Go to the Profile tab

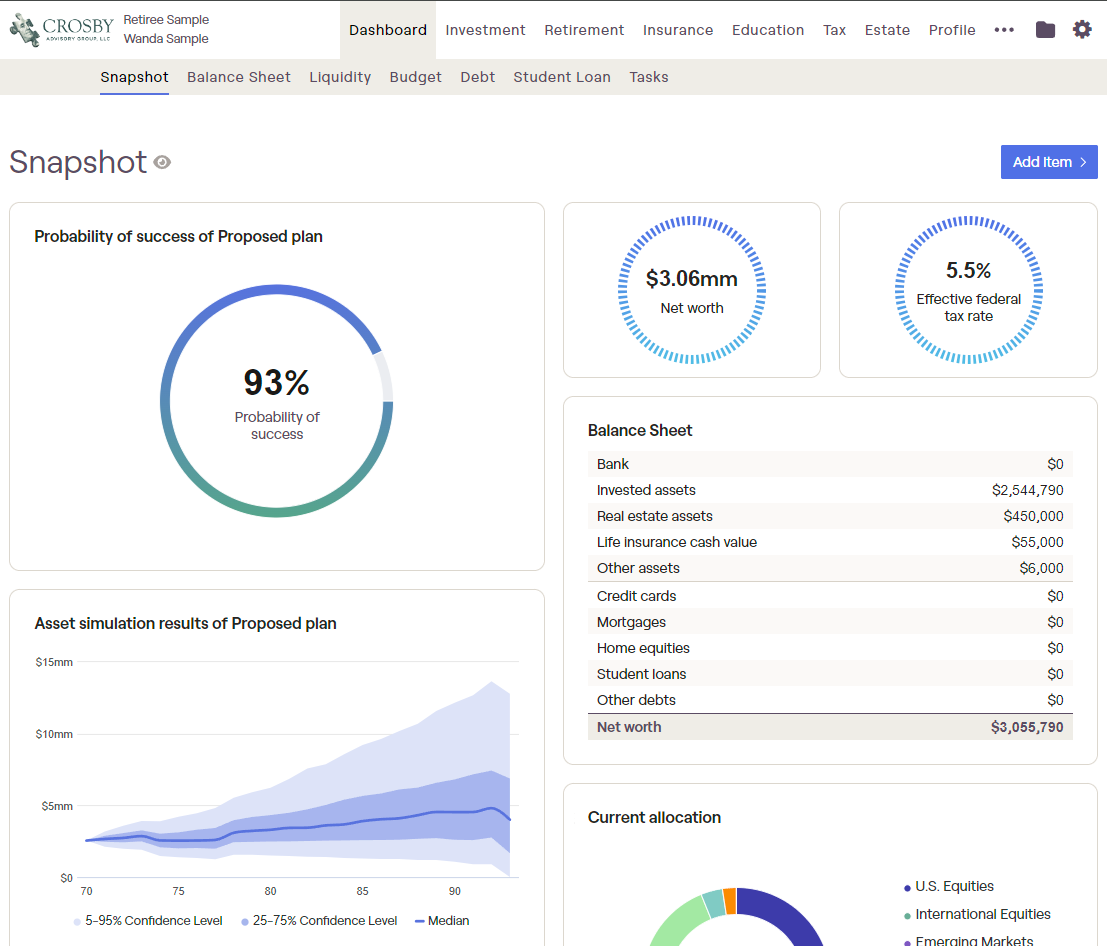click(952, 30)
